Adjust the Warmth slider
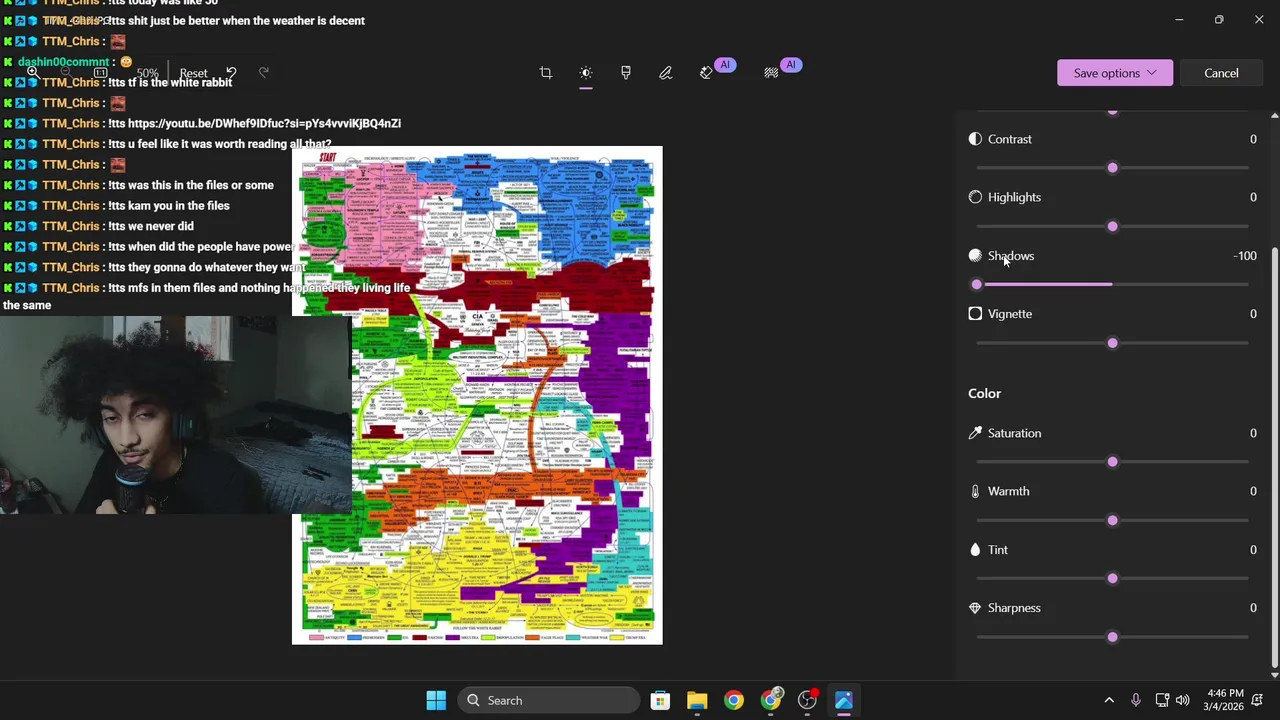The image size is (1280, 720). click(x=1112, y=520)
